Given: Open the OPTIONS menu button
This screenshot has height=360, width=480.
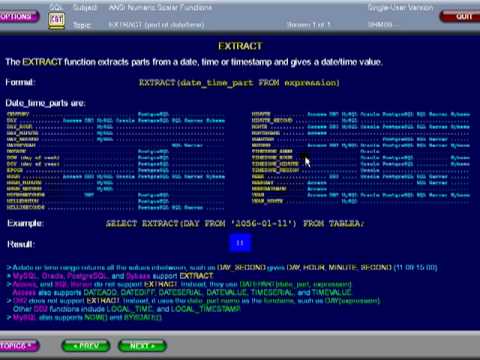Looking at the screenshot, I should [18, 16].
